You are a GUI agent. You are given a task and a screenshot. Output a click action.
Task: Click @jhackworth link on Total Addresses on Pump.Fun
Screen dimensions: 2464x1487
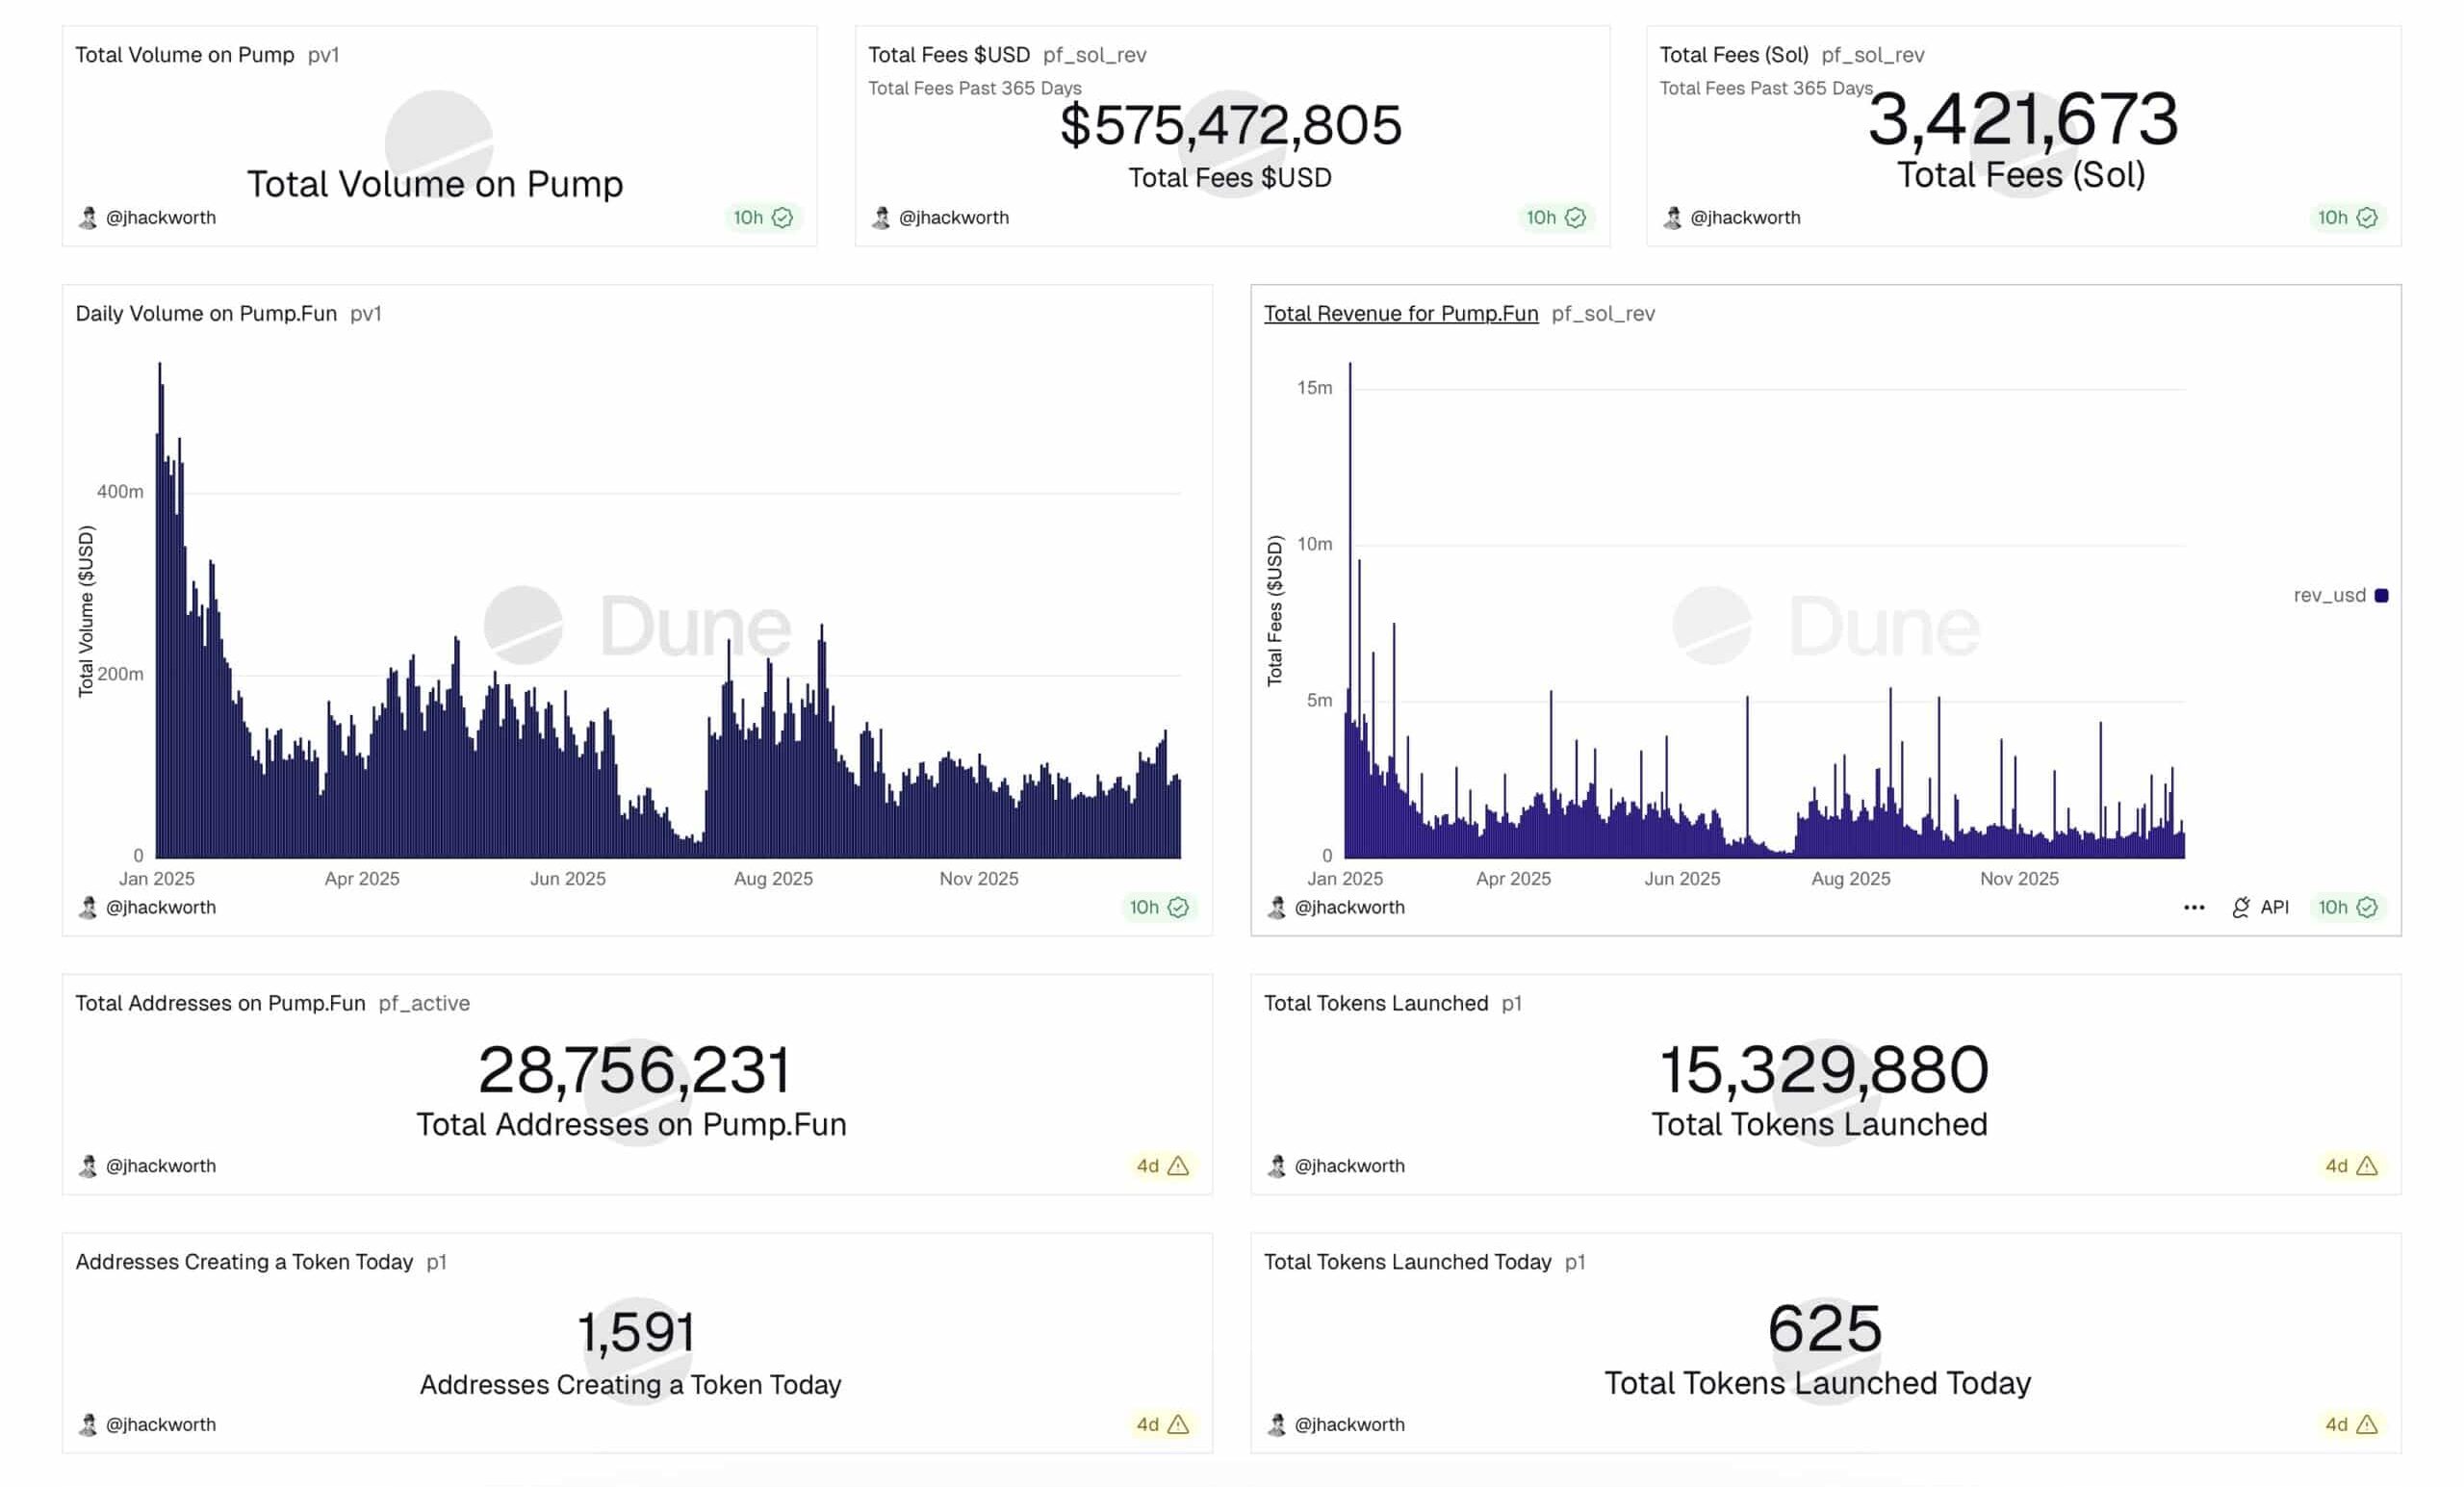pyautogui.click(x=162, y=1165)
